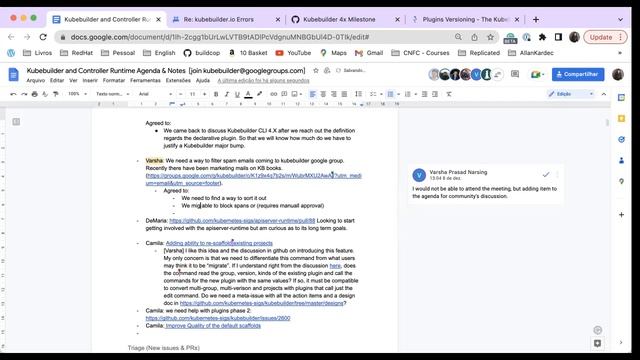Reload the page in the browser
The image size is (640, 360).
[43, 37]
